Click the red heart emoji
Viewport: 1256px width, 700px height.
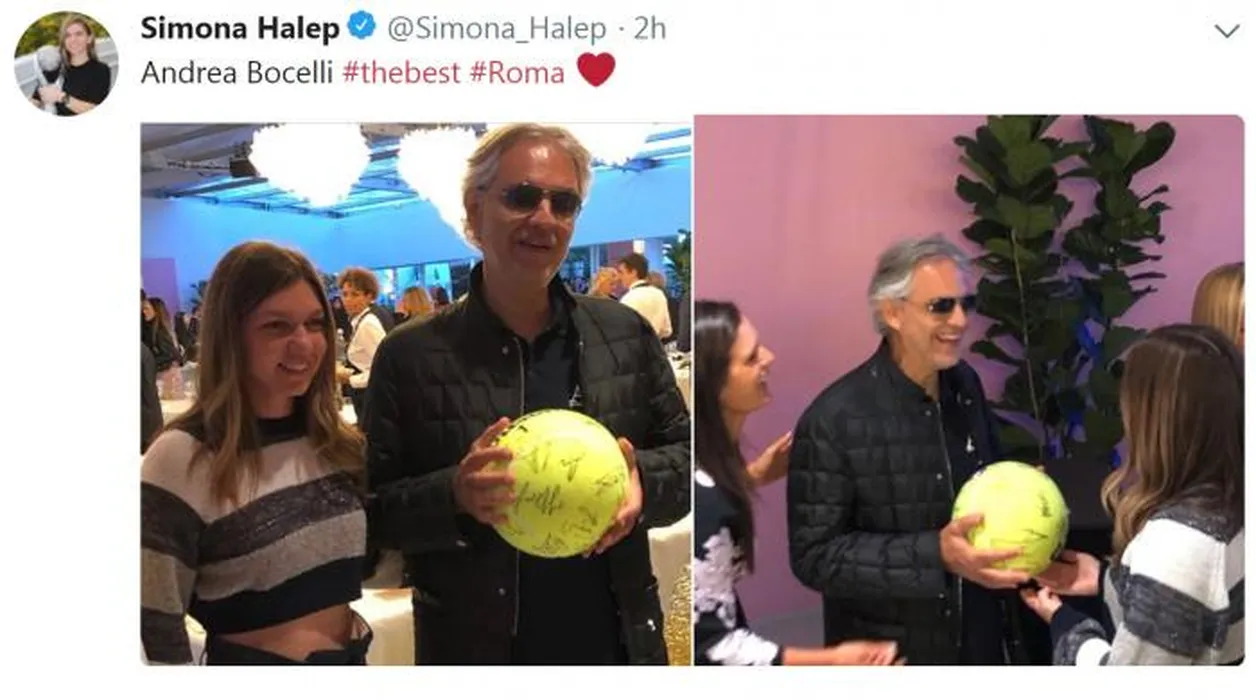(596, 70)
